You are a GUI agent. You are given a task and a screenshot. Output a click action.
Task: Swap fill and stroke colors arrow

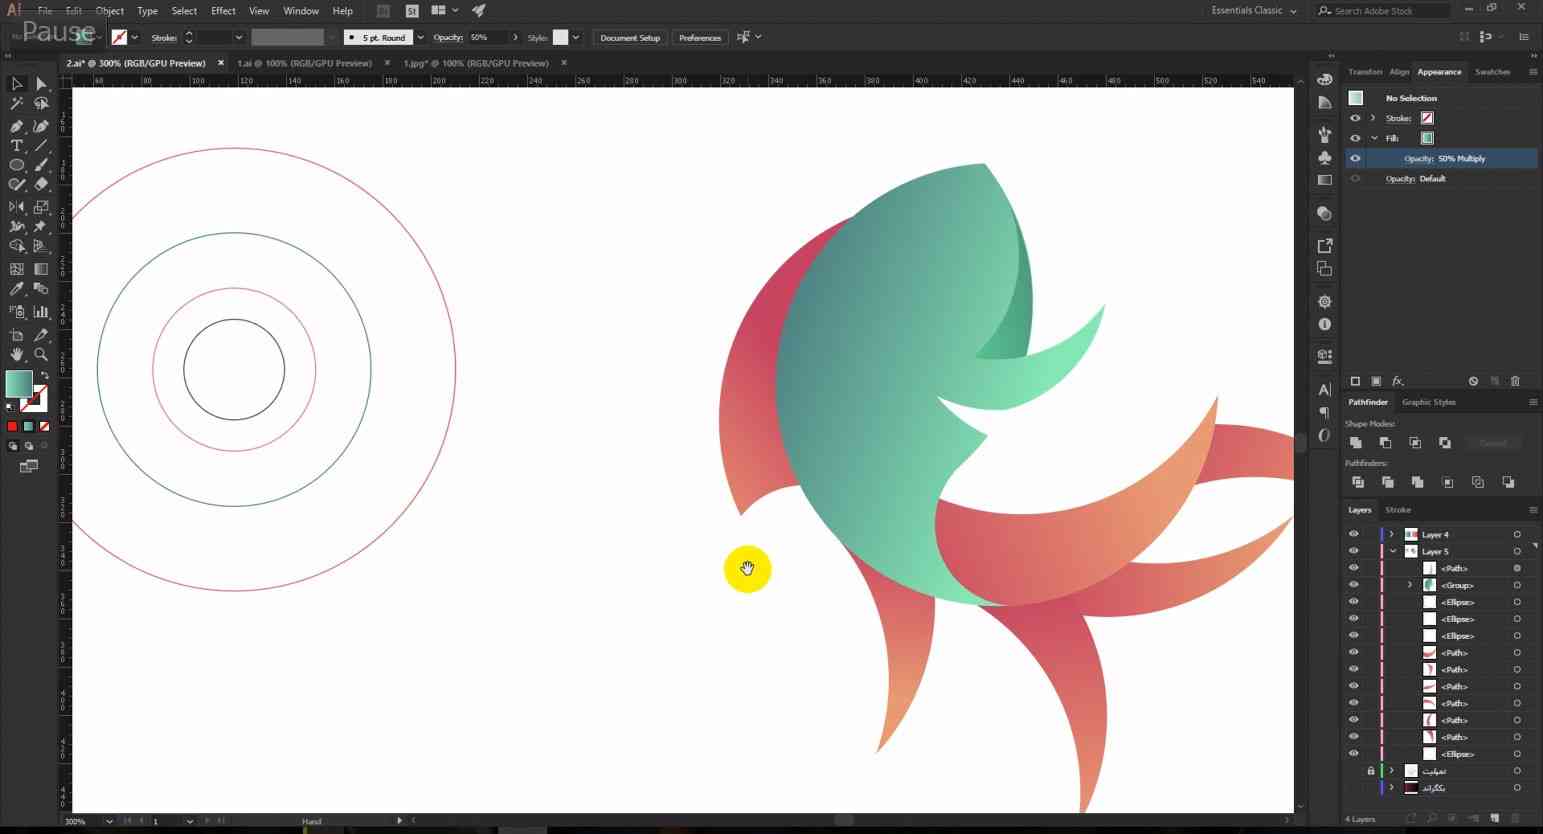(44, 376)
